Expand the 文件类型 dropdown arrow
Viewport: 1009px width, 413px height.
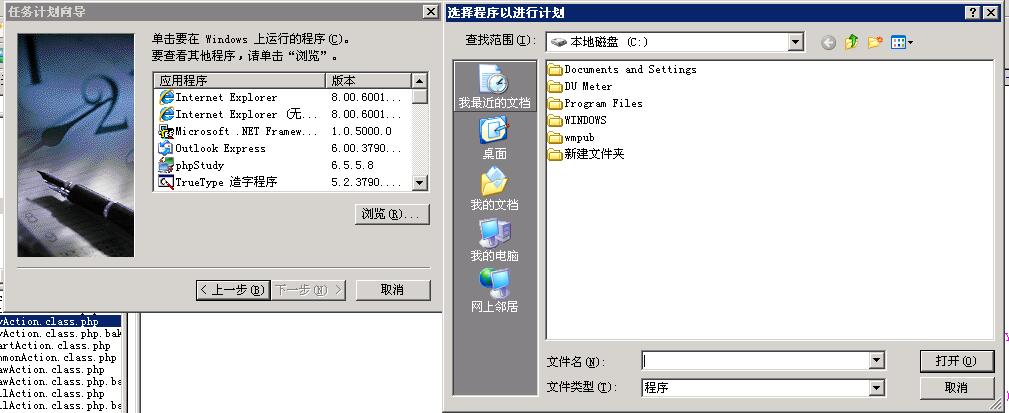876,387
